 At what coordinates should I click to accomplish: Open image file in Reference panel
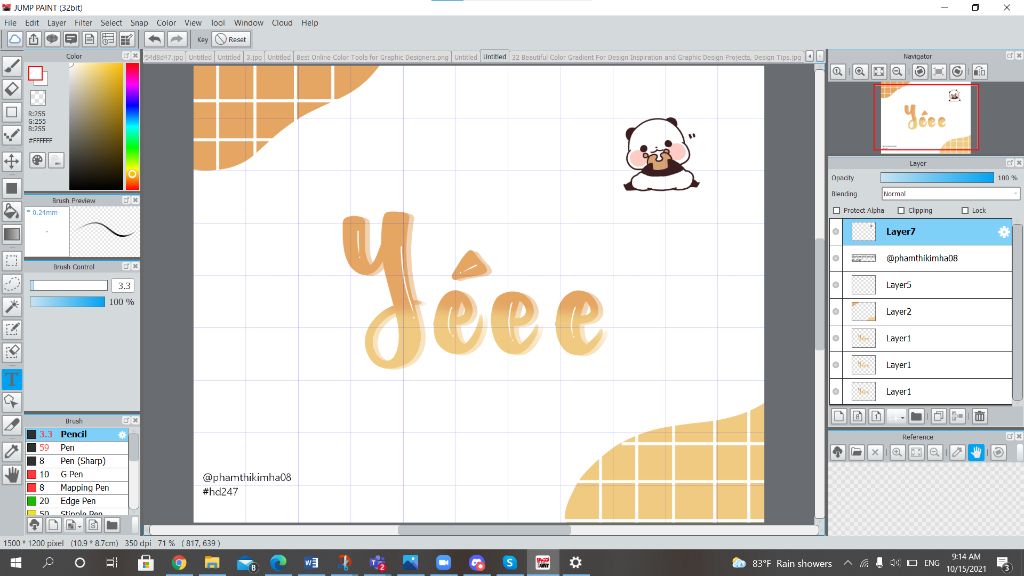pyautogui.click(x=857, y=452)
